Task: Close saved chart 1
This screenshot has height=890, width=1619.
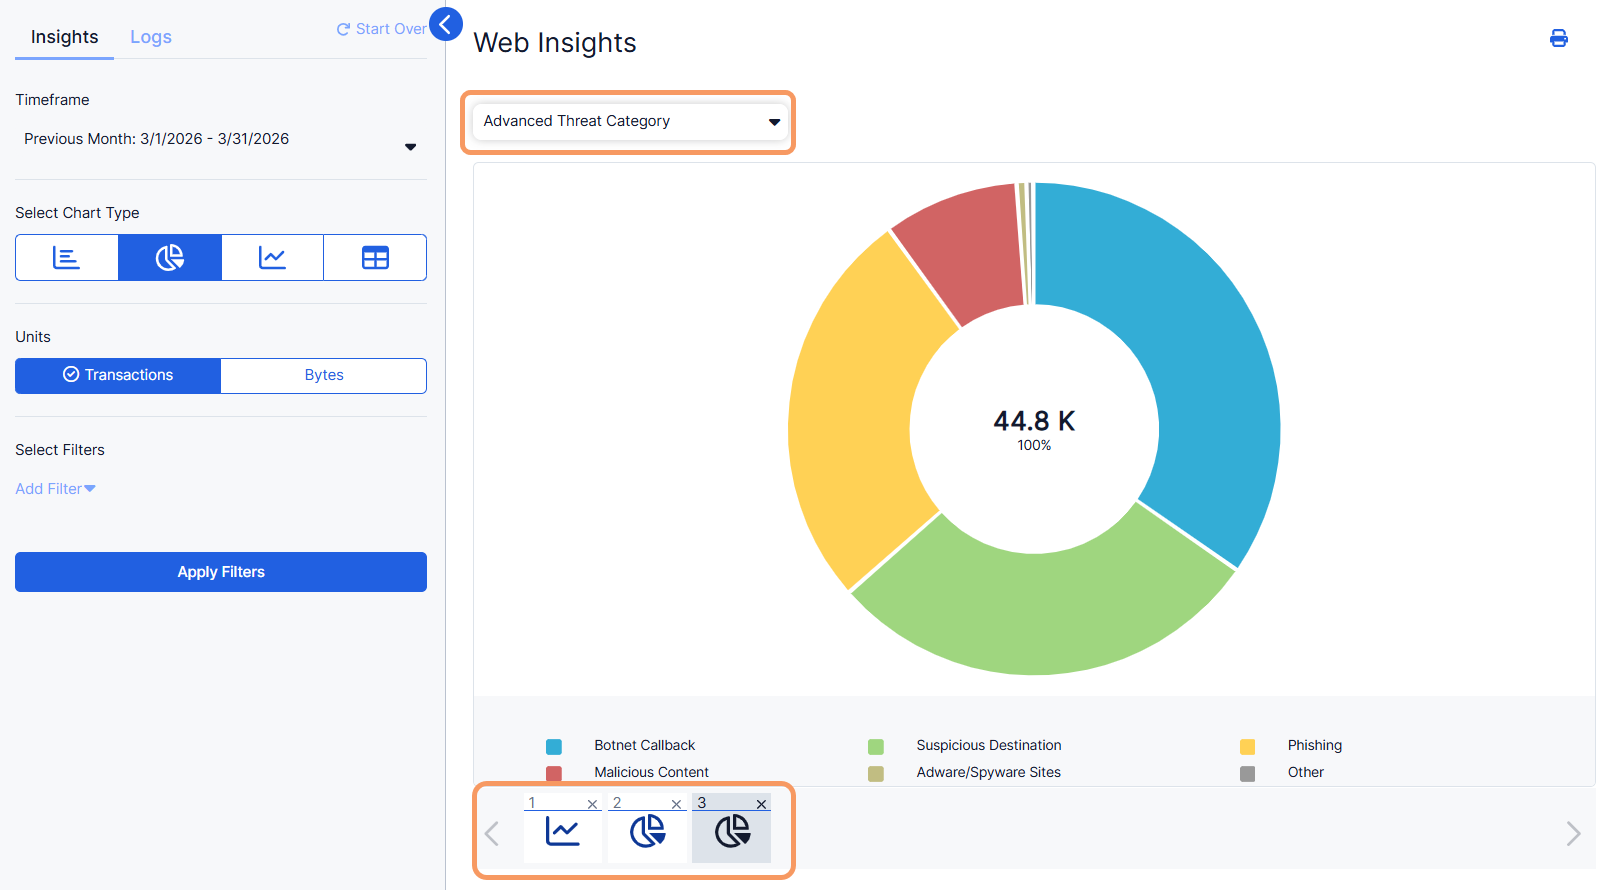Action: click(x=592, y=804)
